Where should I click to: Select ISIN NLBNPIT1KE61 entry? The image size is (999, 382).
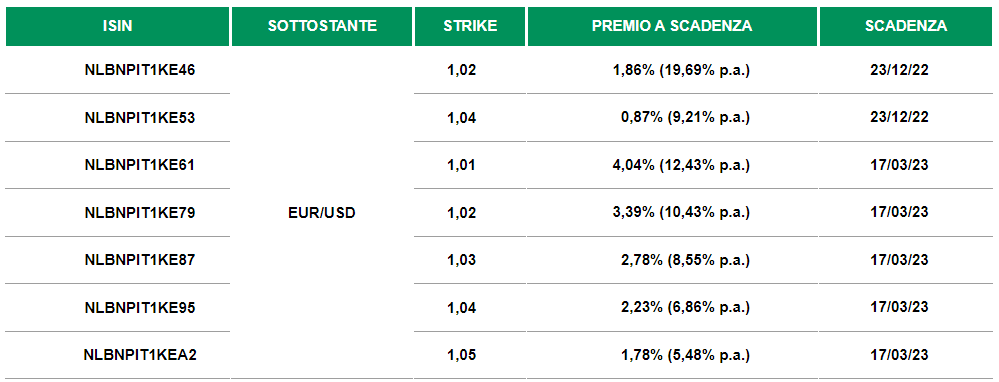(140, 165)
